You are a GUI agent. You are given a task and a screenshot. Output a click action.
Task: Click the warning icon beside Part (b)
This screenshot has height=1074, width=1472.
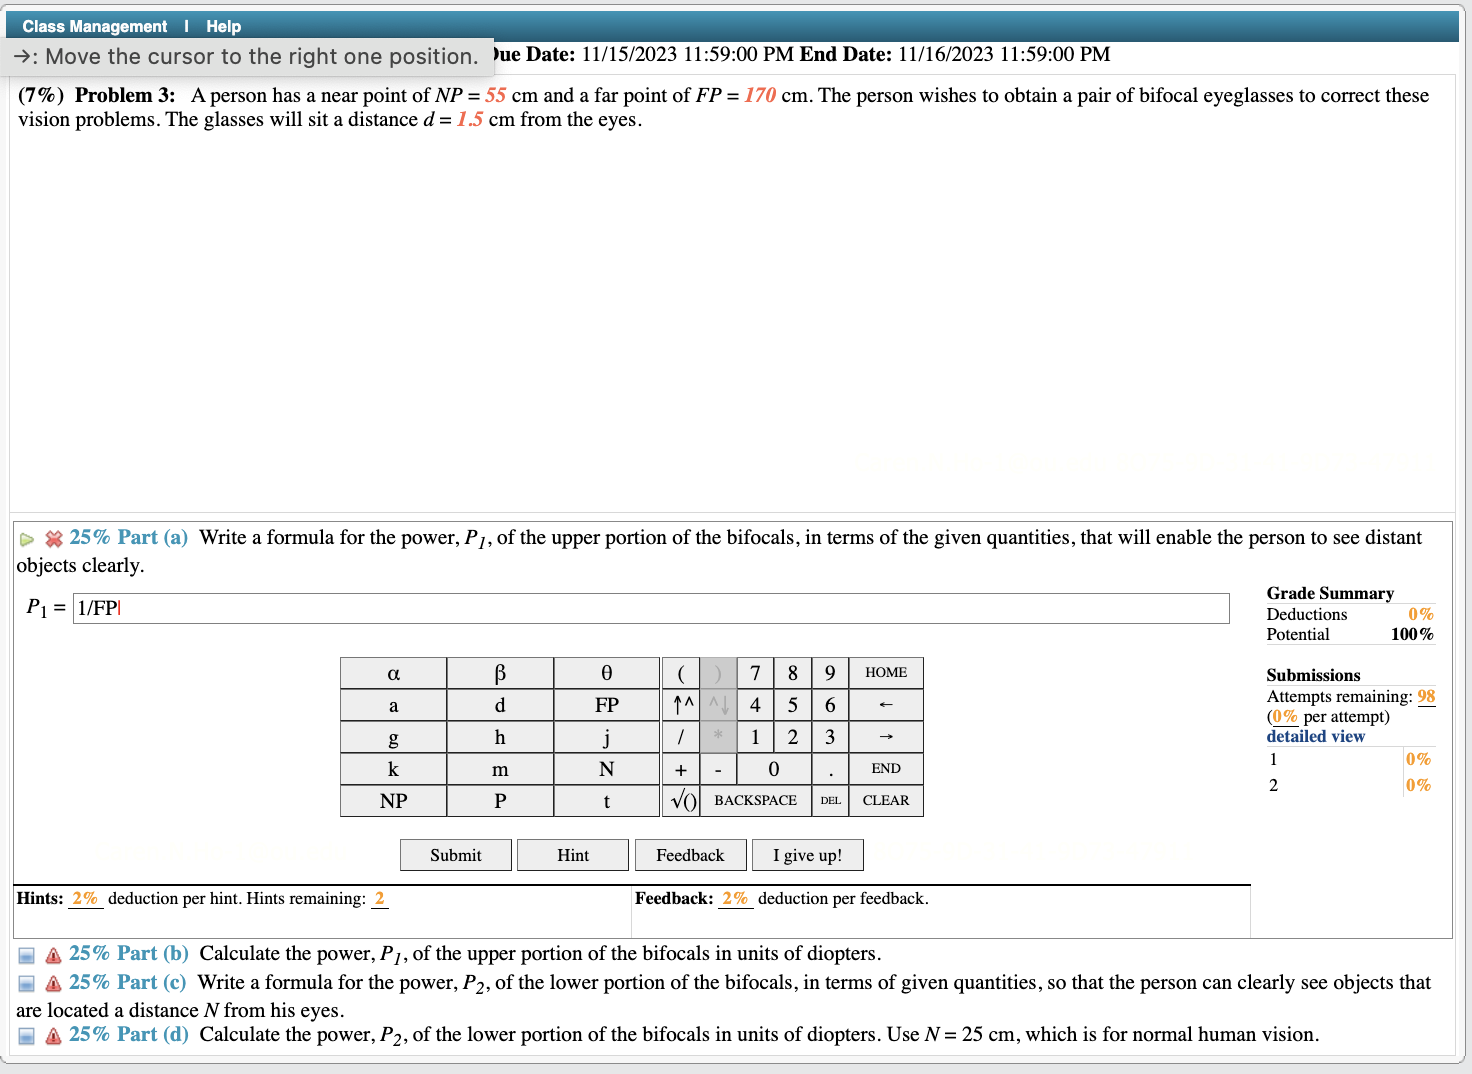click(54, 956)
